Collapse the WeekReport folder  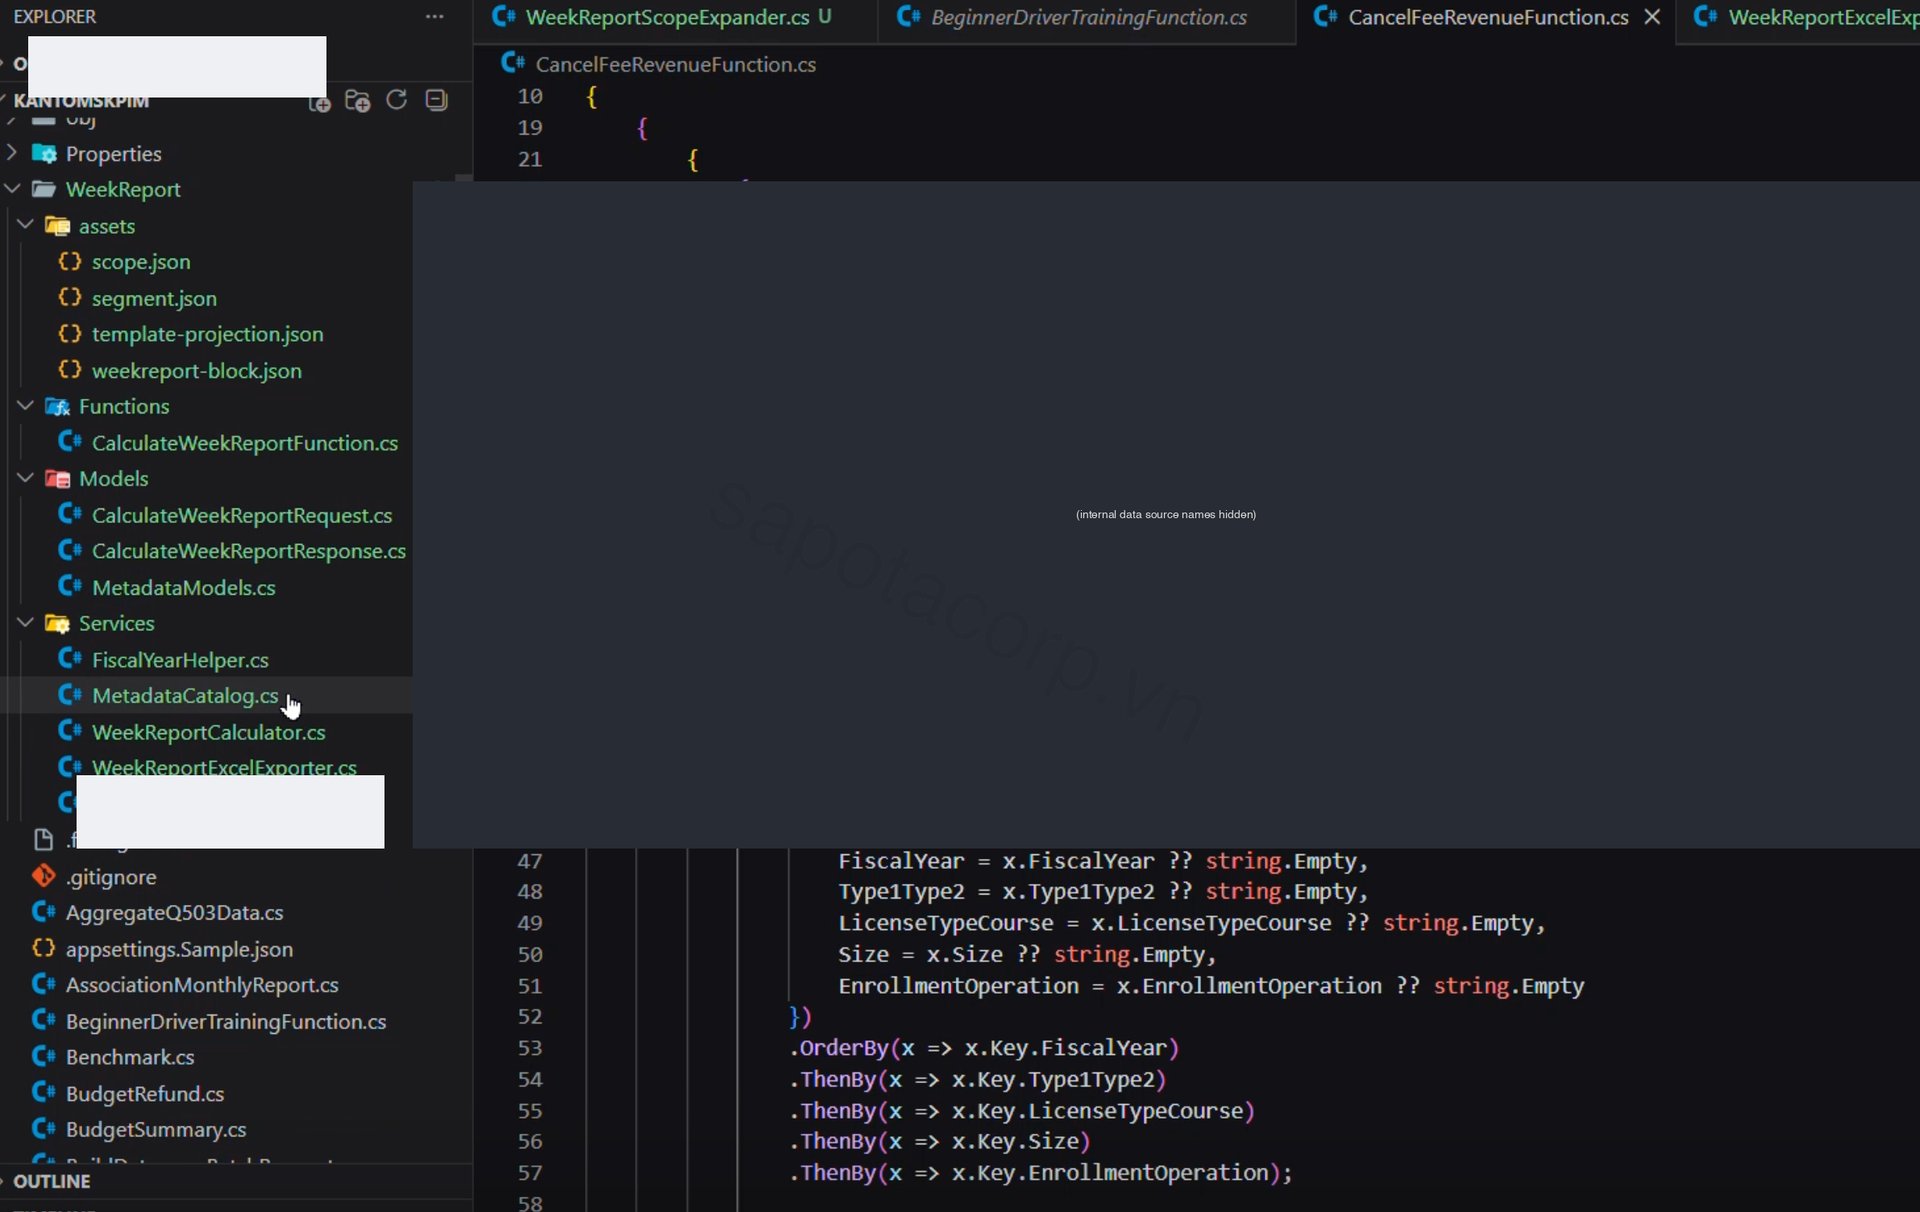point(12,189)
